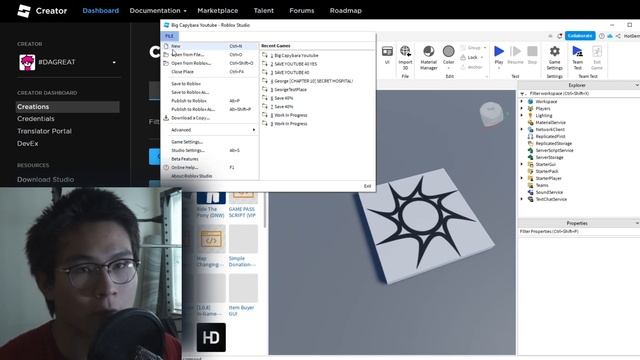Open Download Studio in Creator sidebar
Image resolution: width=640 pixels, height=360 pixels.
tap(46, 180)
